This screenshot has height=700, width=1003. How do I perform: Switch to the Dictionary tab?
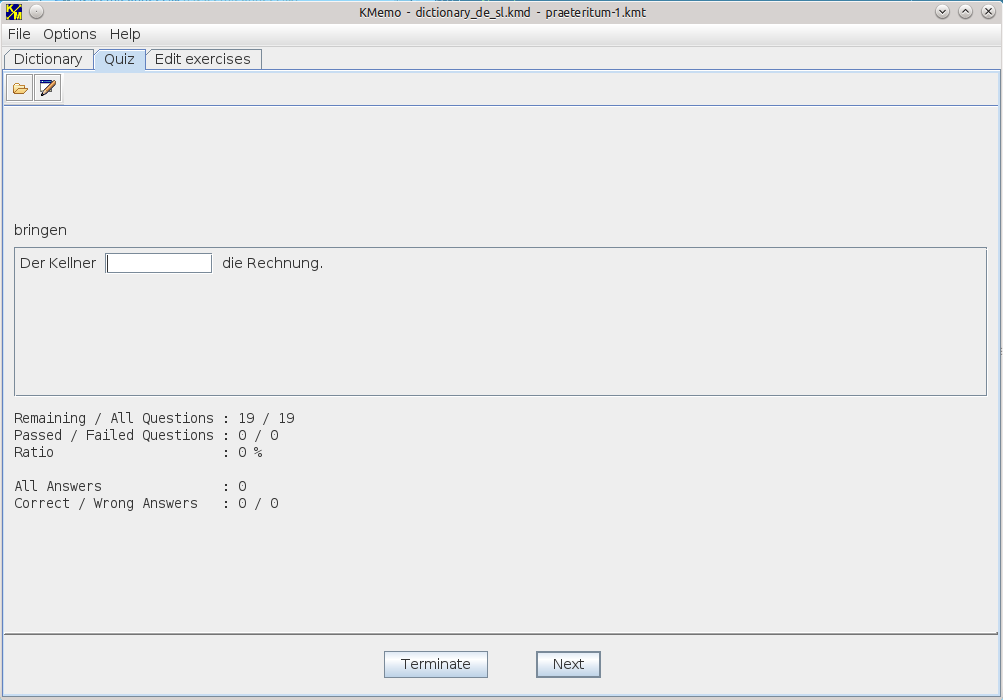point(49,59)
